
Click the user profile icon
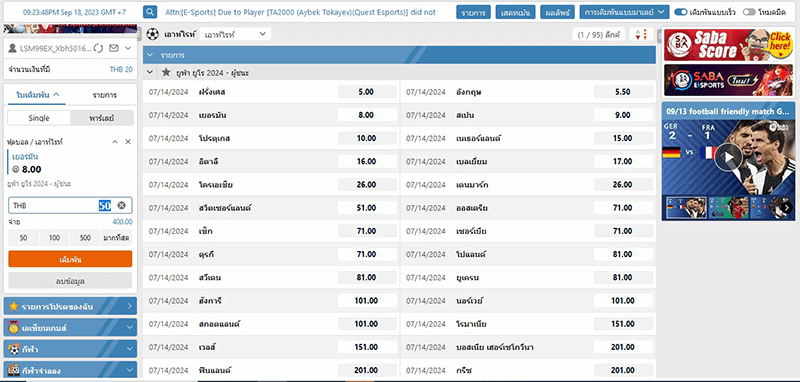(x=12, y=48)
